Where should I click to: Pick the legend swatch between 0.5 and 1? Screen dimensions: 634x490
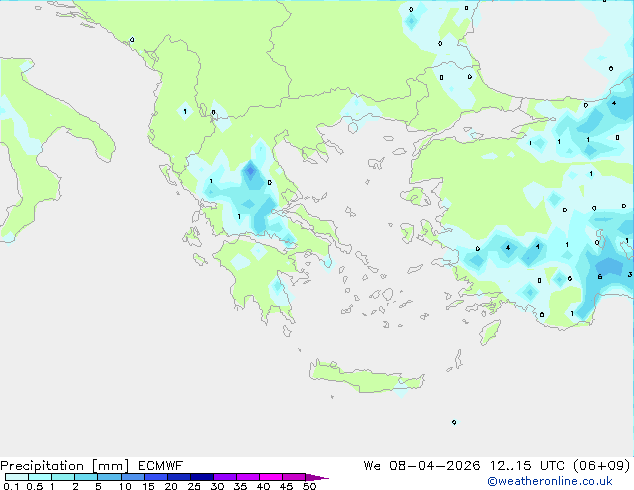tap(40, 477)
